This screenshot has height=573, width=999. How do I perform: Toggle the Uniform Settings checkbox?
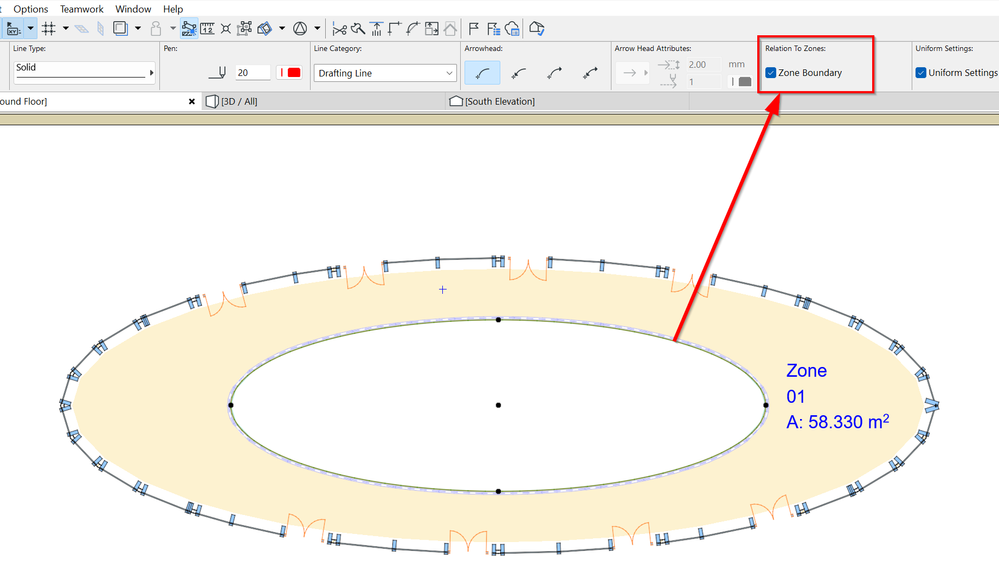pyautogui.click(x=921, y=73)
